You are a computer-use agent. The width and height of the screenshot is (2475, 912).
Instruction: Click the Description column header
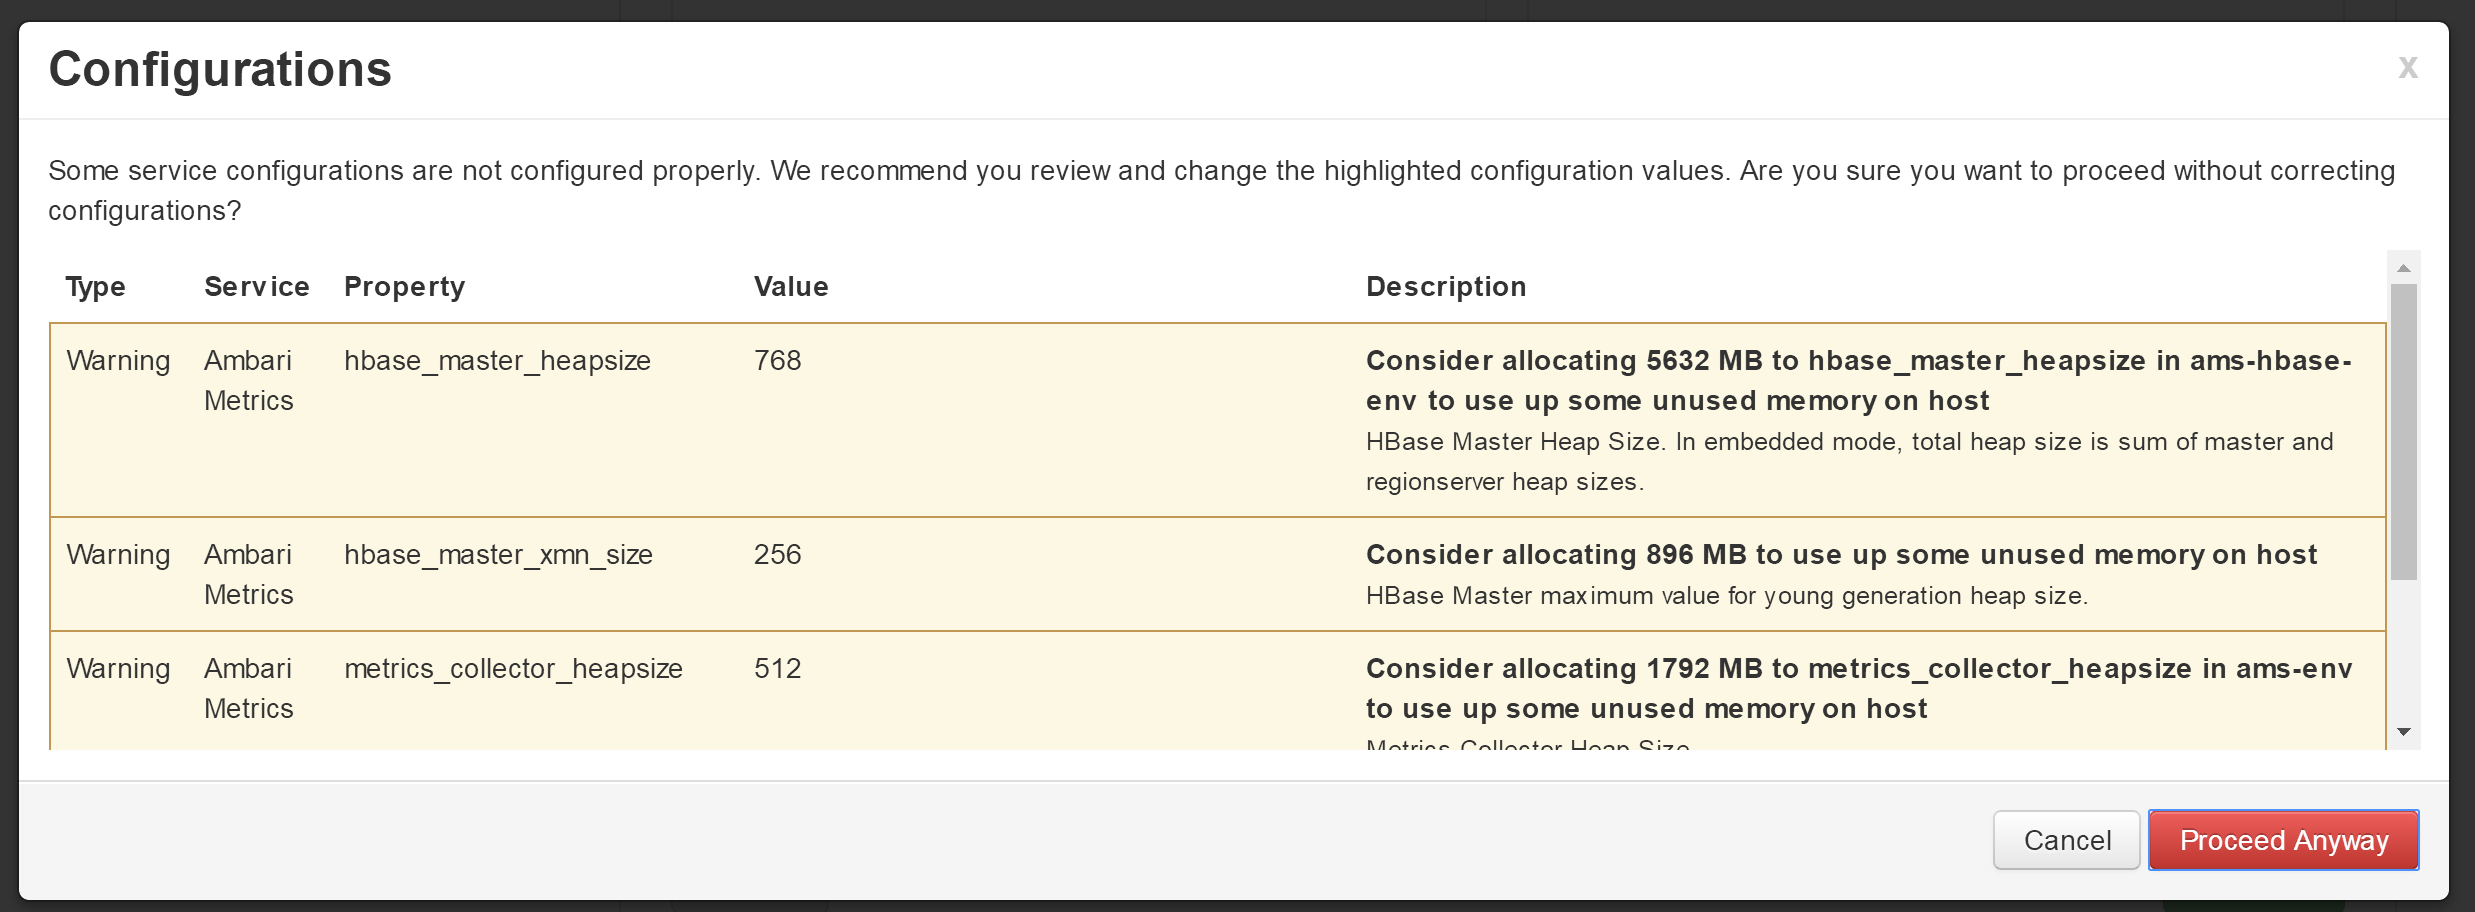[x=1446, y=287]
